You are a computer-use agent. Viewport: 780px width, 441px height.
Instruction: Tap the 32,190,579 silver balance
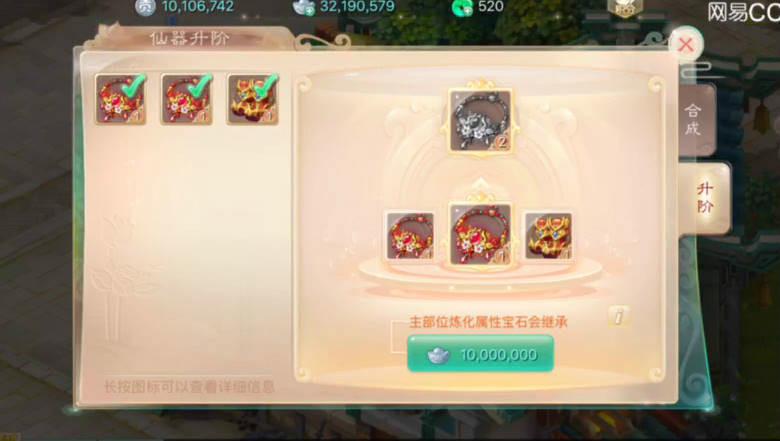(x=357, y=6)
